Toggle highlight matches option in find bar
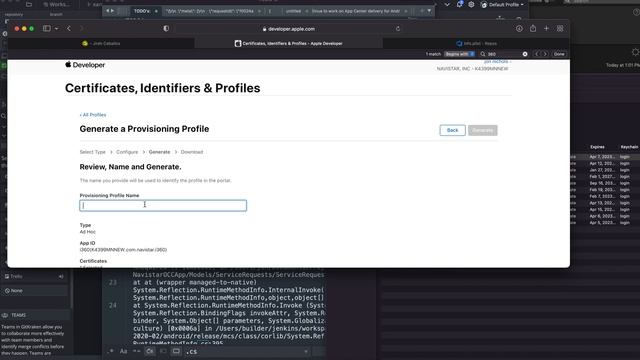This screenshot has height=360, width=640. click(x=176, y=351)
